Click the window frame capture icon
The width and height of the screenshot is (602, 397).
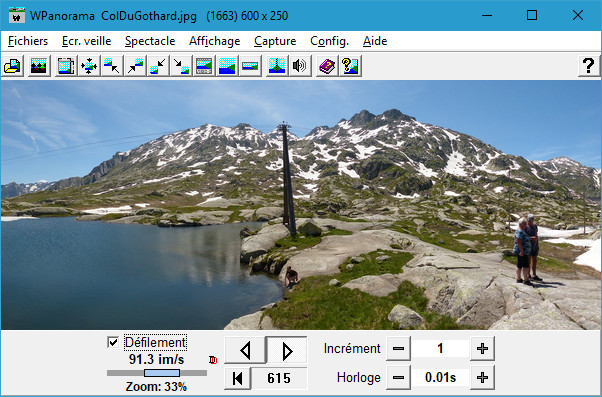pos(66,66)
